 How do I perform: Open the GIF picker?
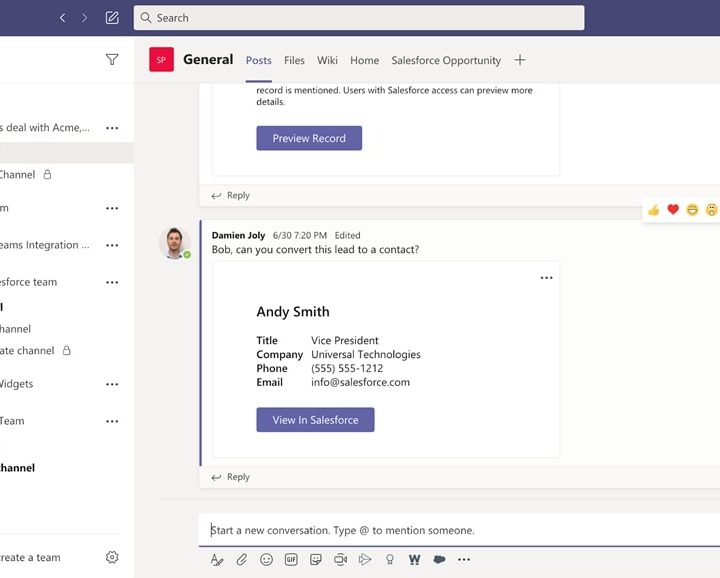[x=291, y=560]
